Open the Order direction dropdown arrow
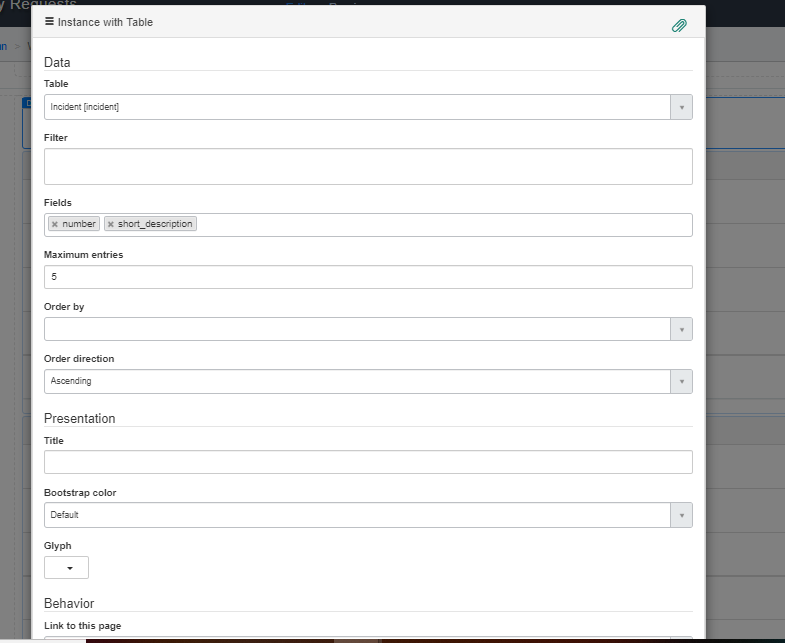Image resolution: width=785 pixels, height=643 pixels. point(681,381)
